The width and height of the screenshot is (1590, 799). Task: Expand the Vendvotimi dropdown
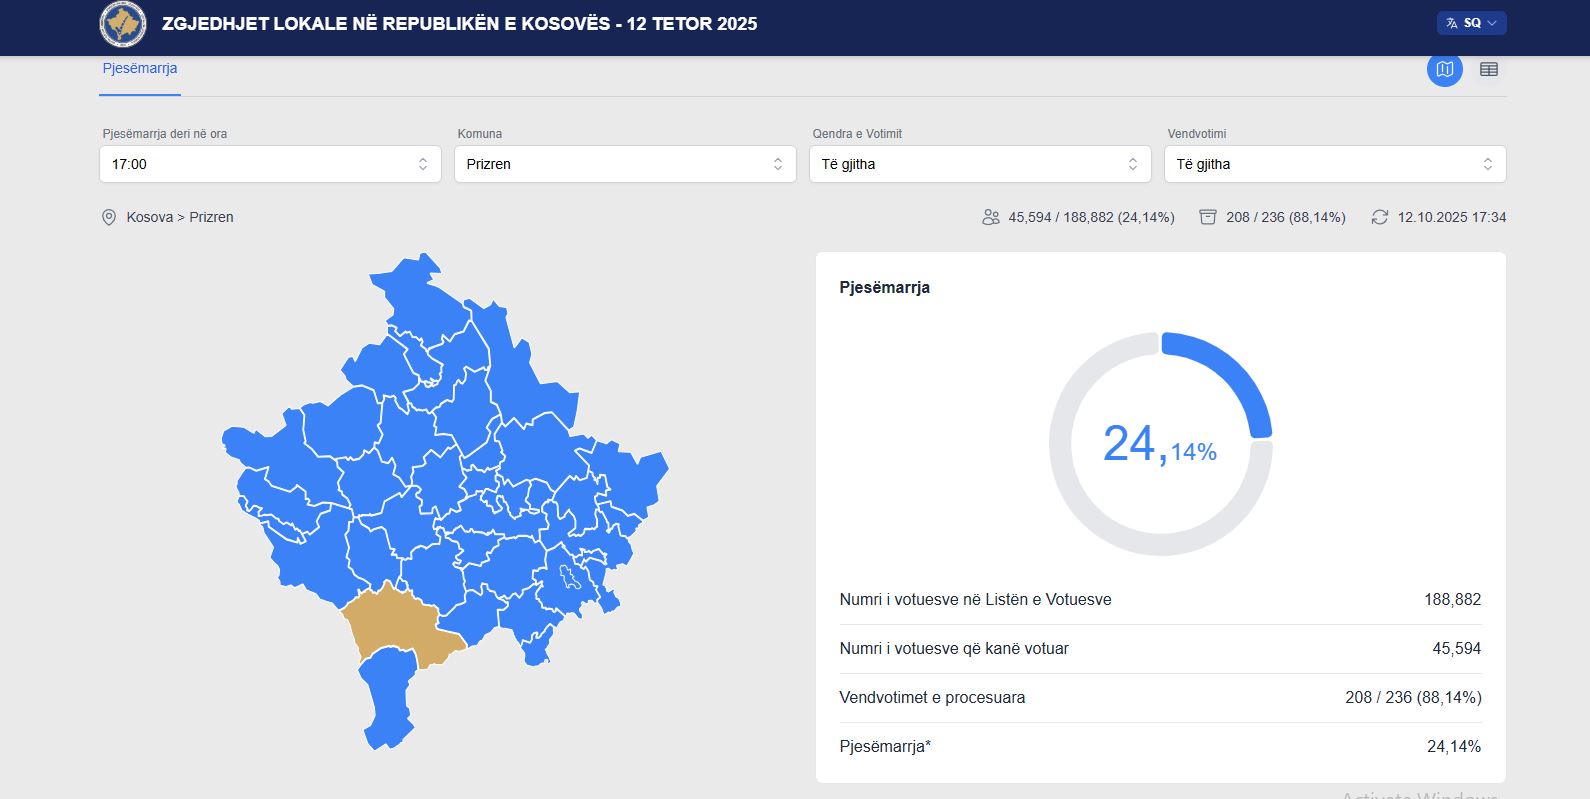[1335, 164]
